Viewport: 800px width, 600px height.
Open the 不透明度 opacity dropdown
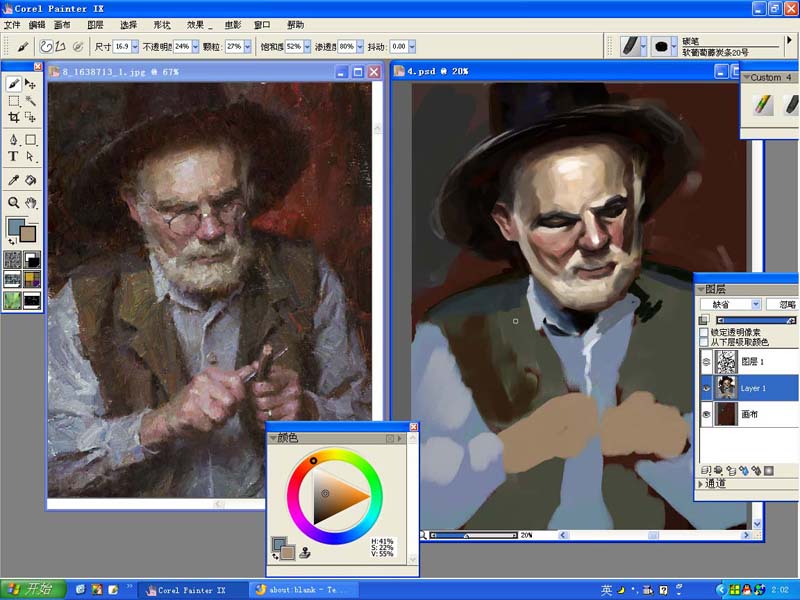click(x=195, y=46)
